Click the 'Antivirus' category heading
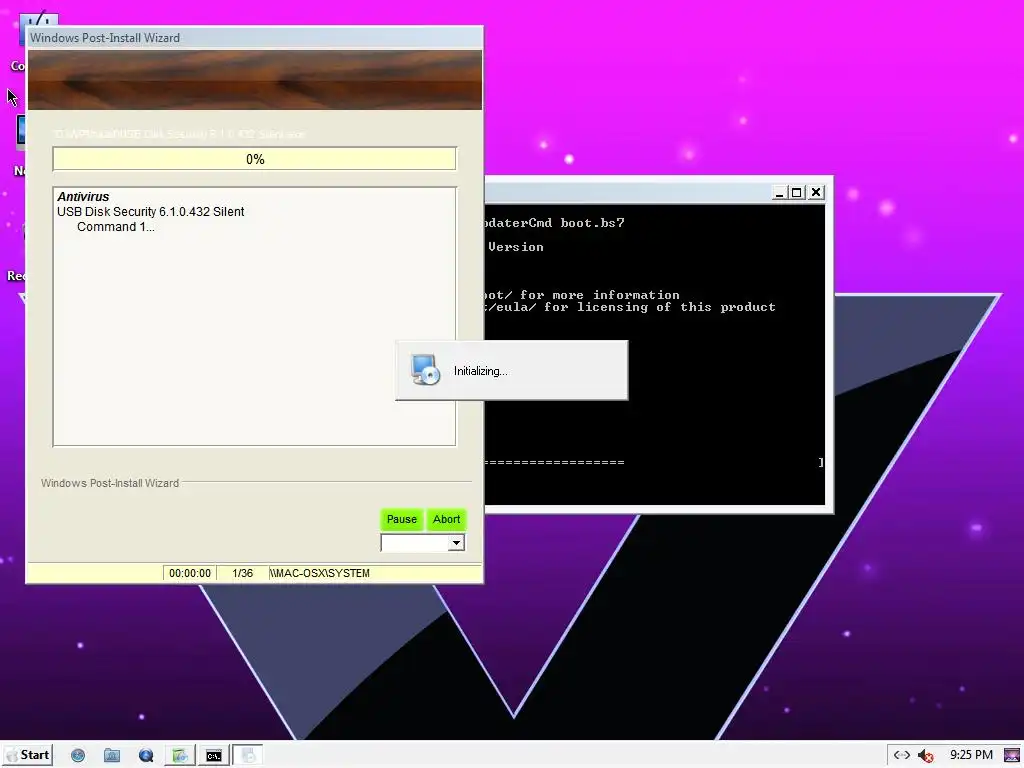The height and width of the screenshot is (768, 1024). 83,197
